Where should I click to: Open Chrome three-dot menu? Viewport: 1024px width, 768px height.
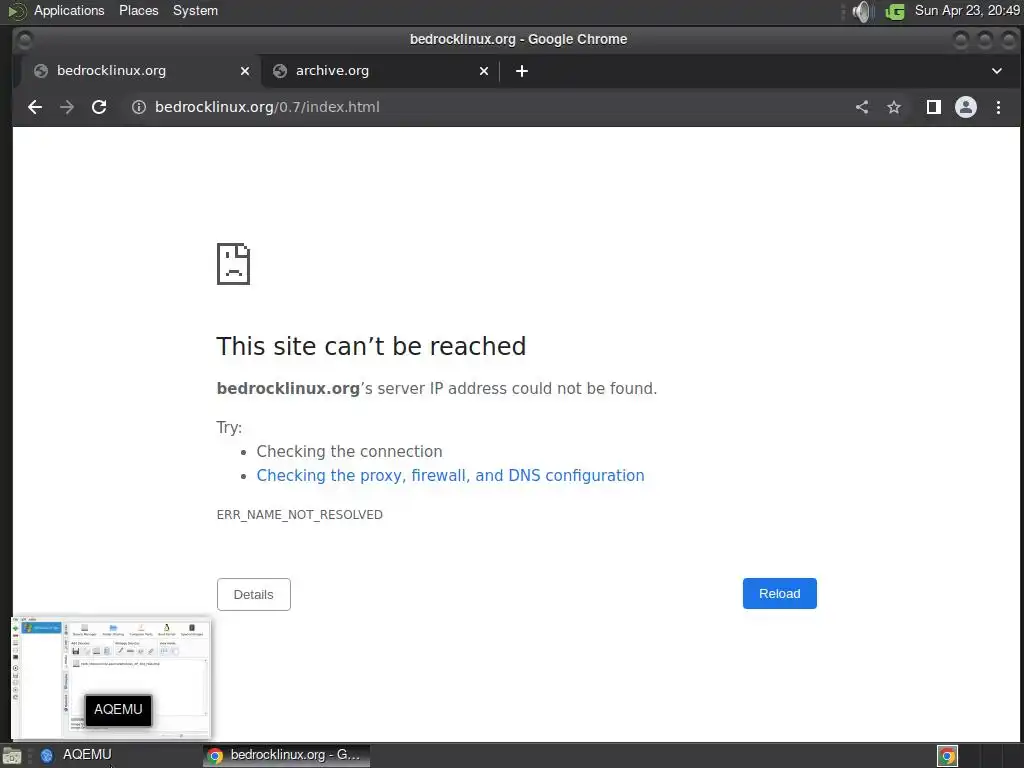point(998,107)
